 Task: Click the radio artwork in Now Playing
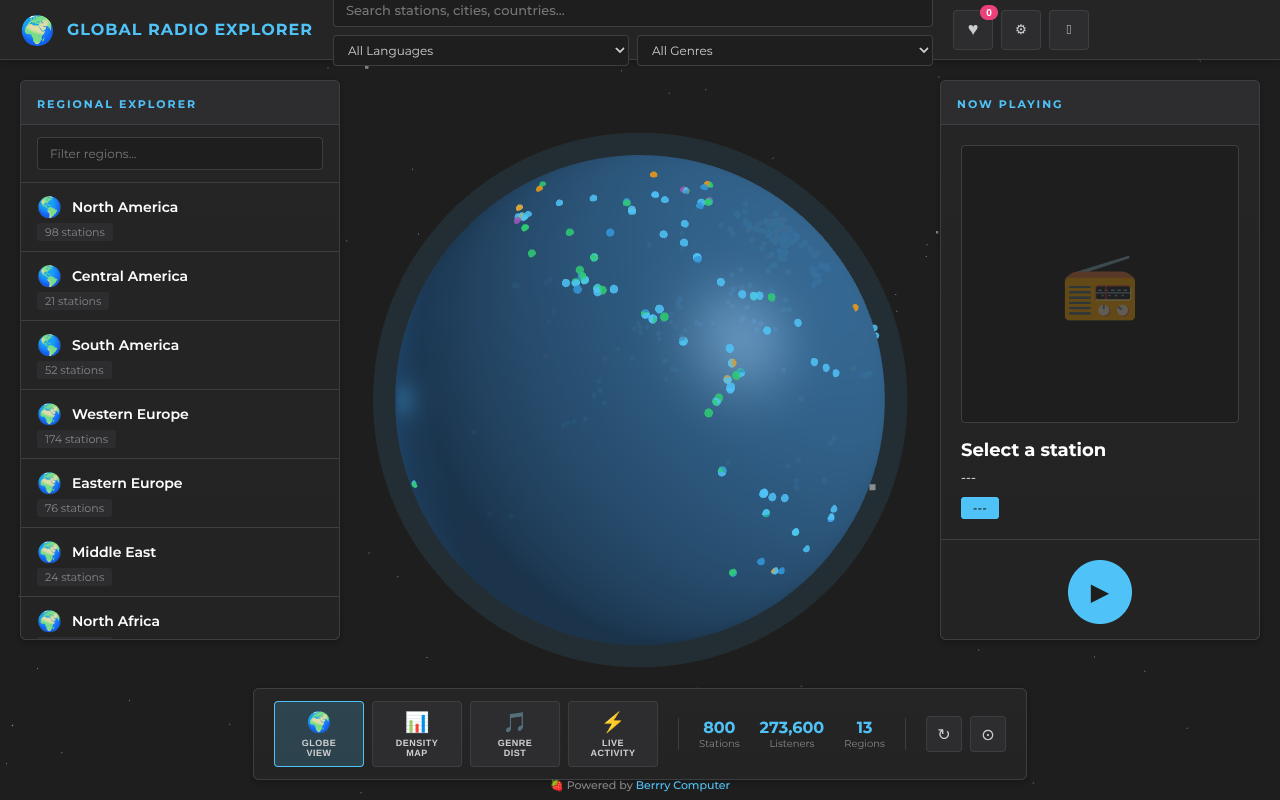1099,285
